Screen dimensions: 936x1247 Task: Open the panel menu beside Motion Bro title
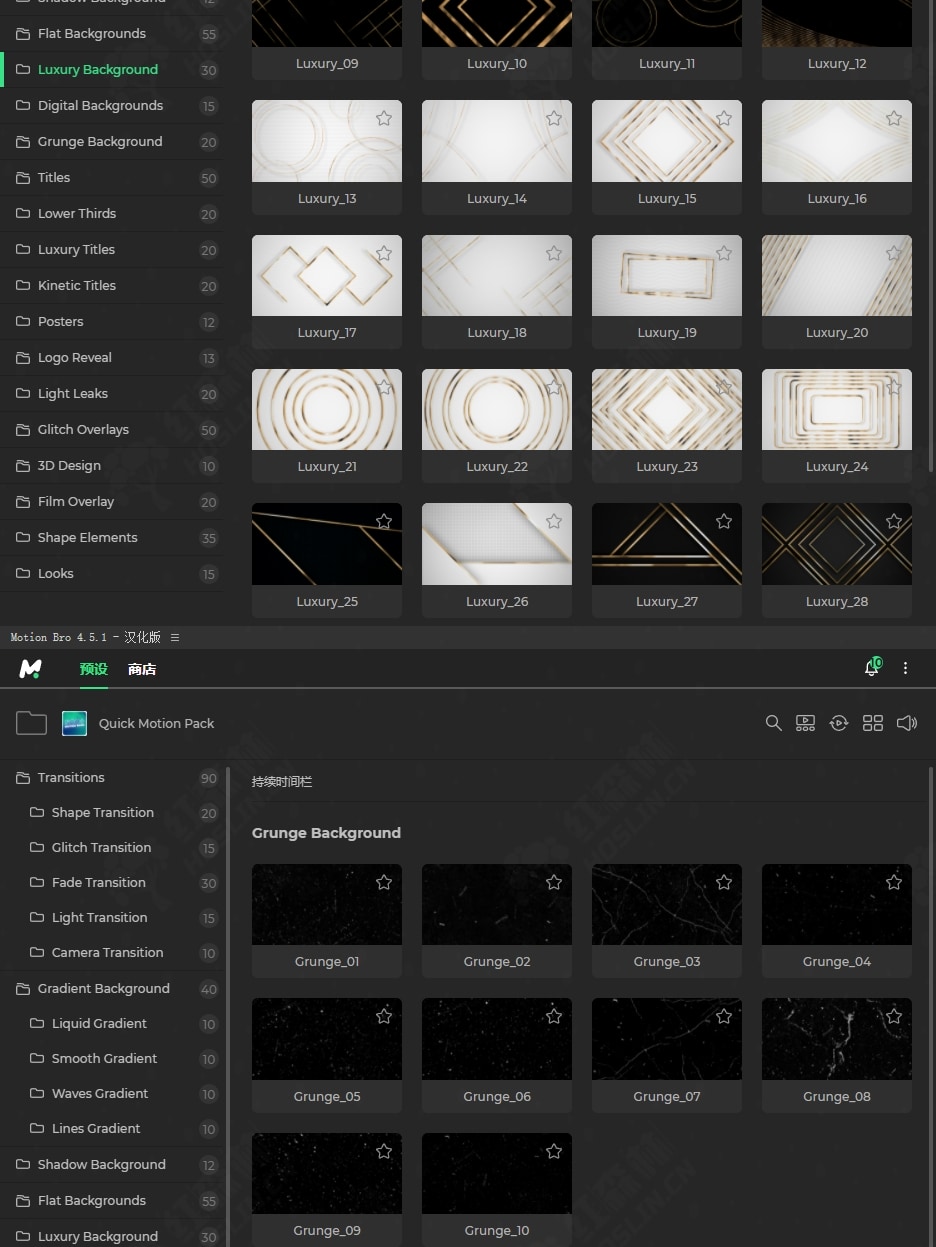[x=175, y=637]
